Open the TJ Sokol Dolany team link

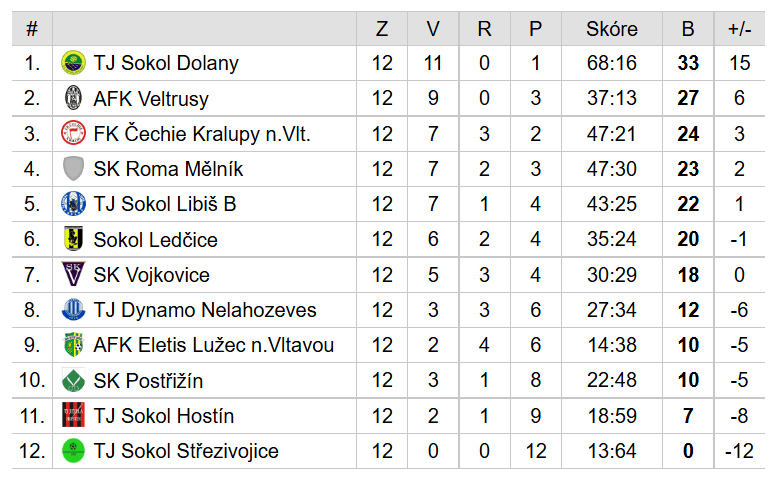click(166, 63)
